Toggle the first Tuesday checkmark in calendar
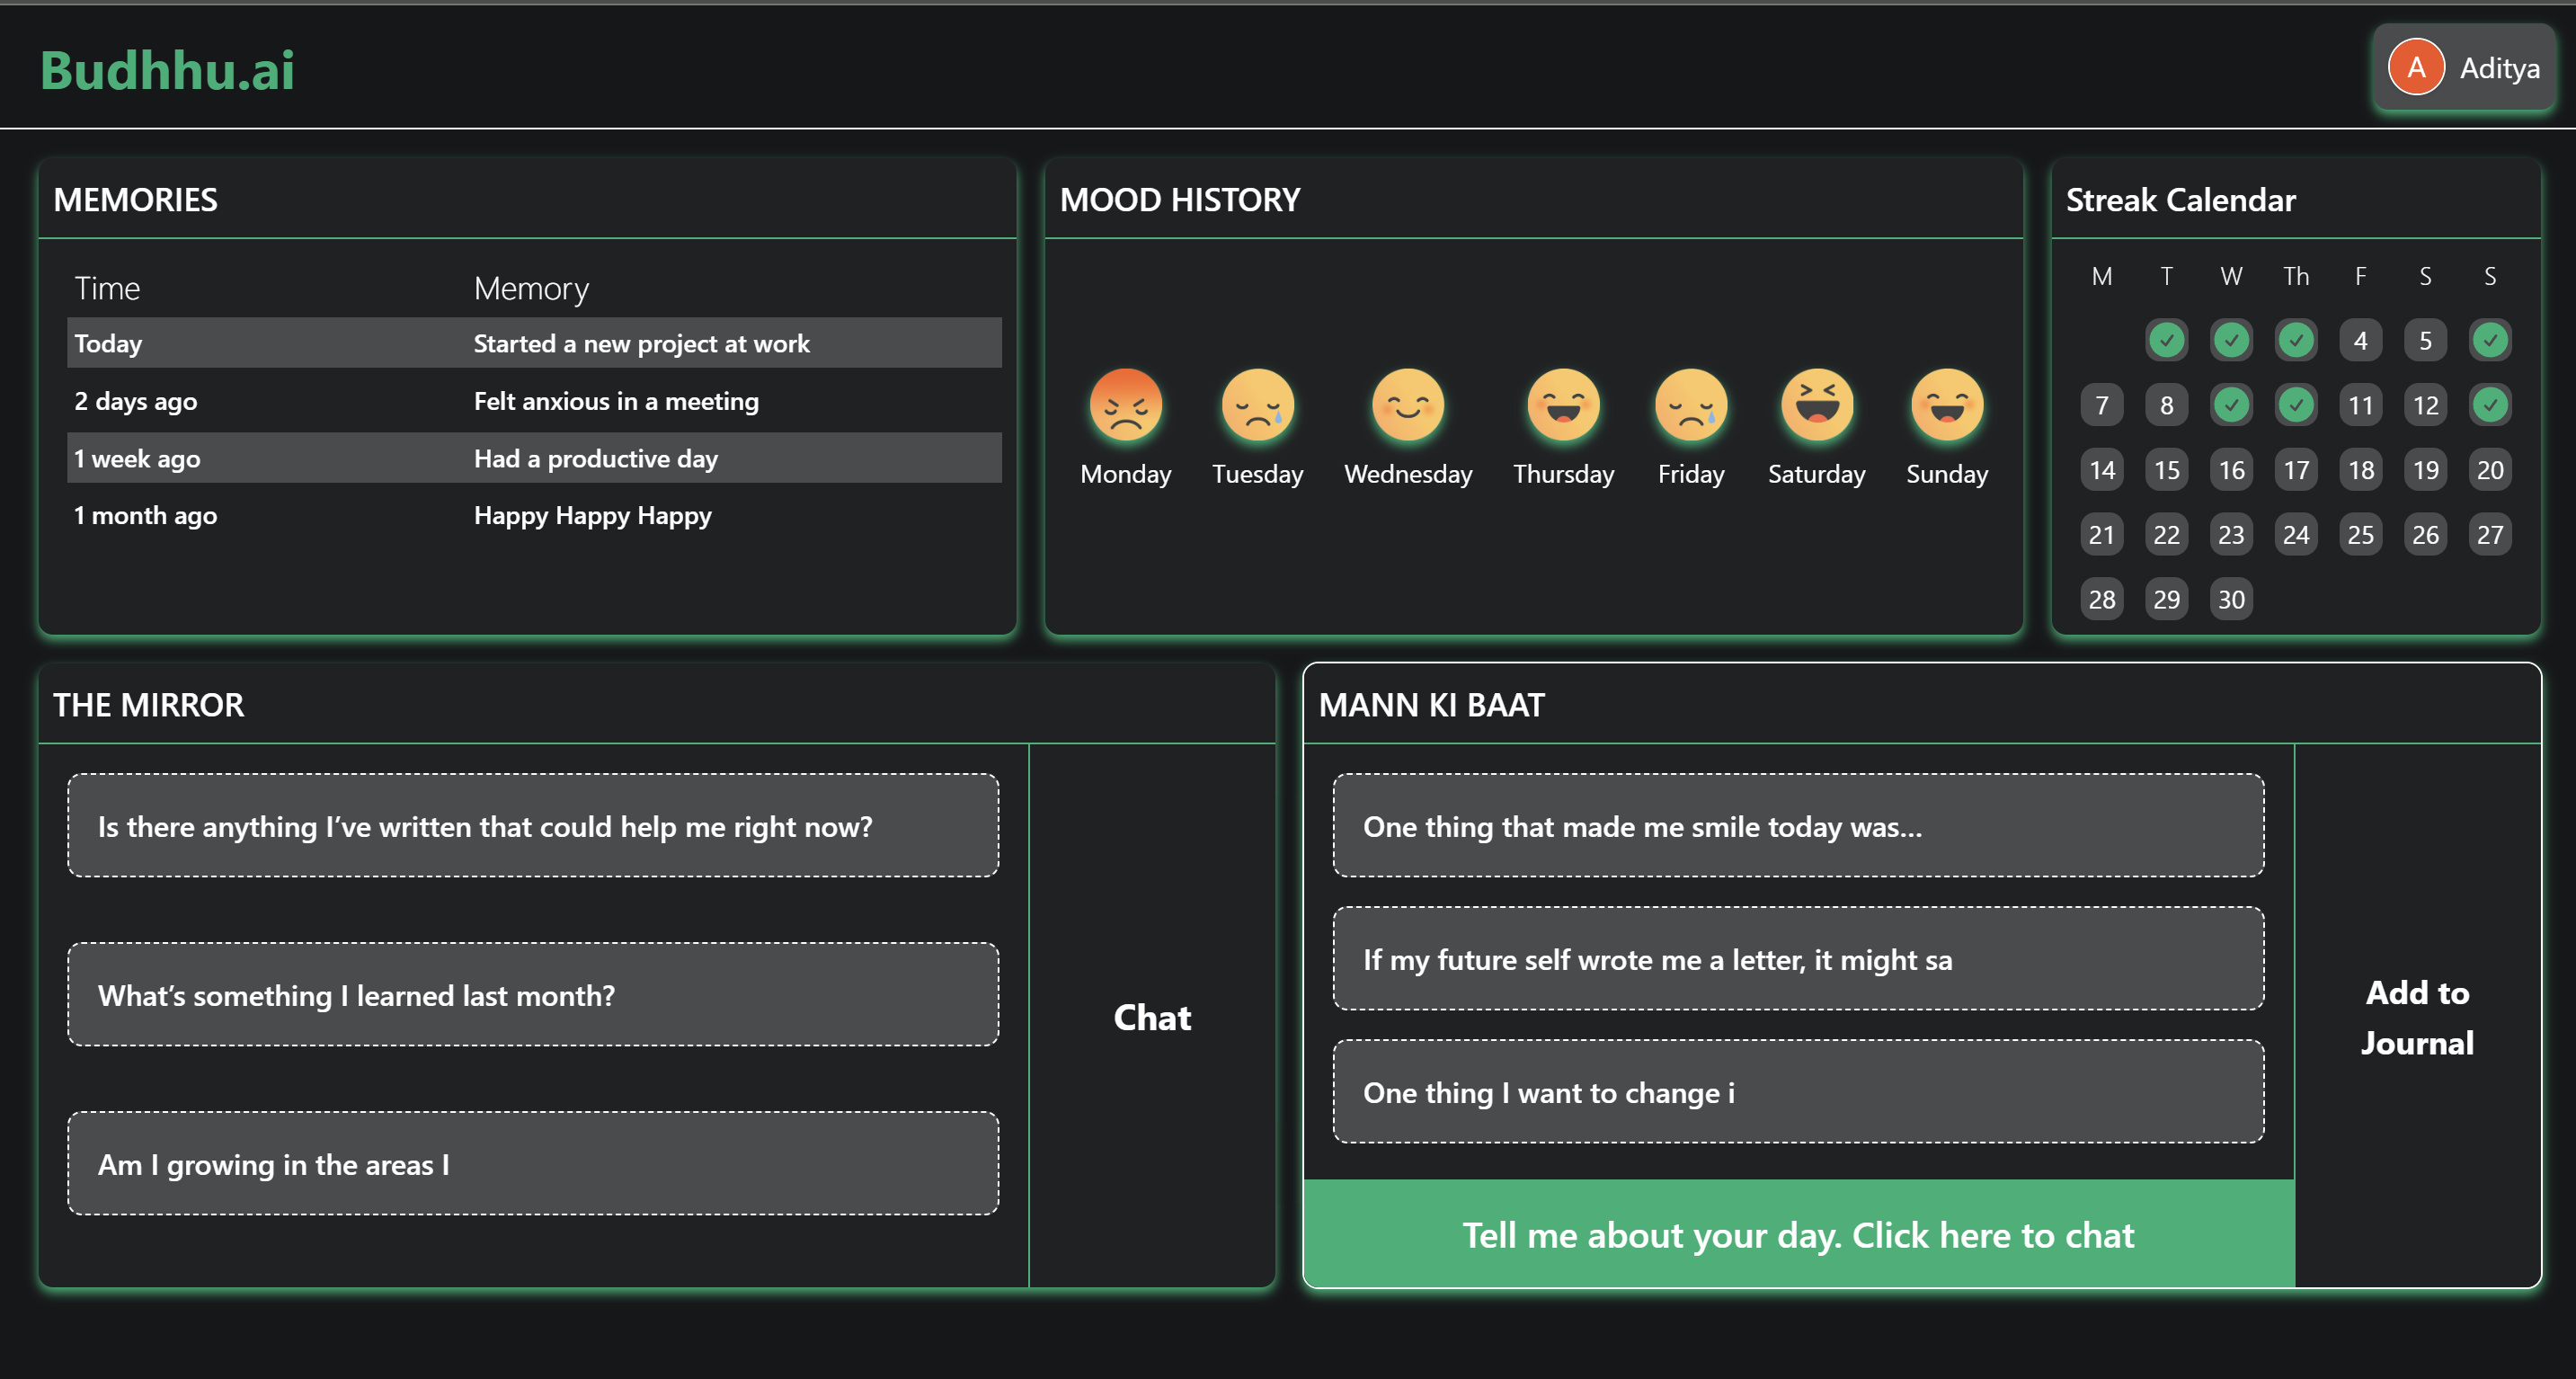Screen dimensions: 2576x1379 (2166, 340)
